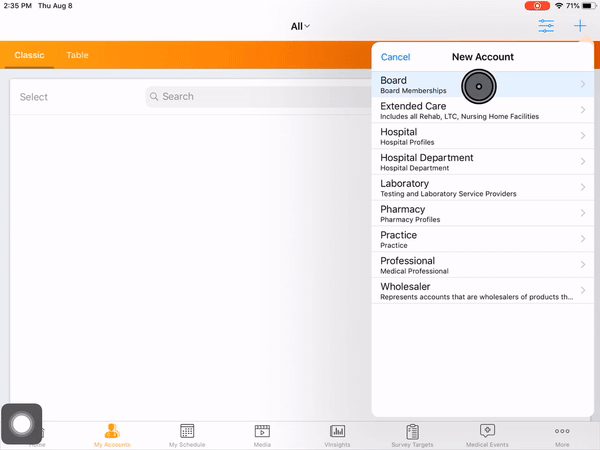Switch to the Classic tab

pos(29,55)
